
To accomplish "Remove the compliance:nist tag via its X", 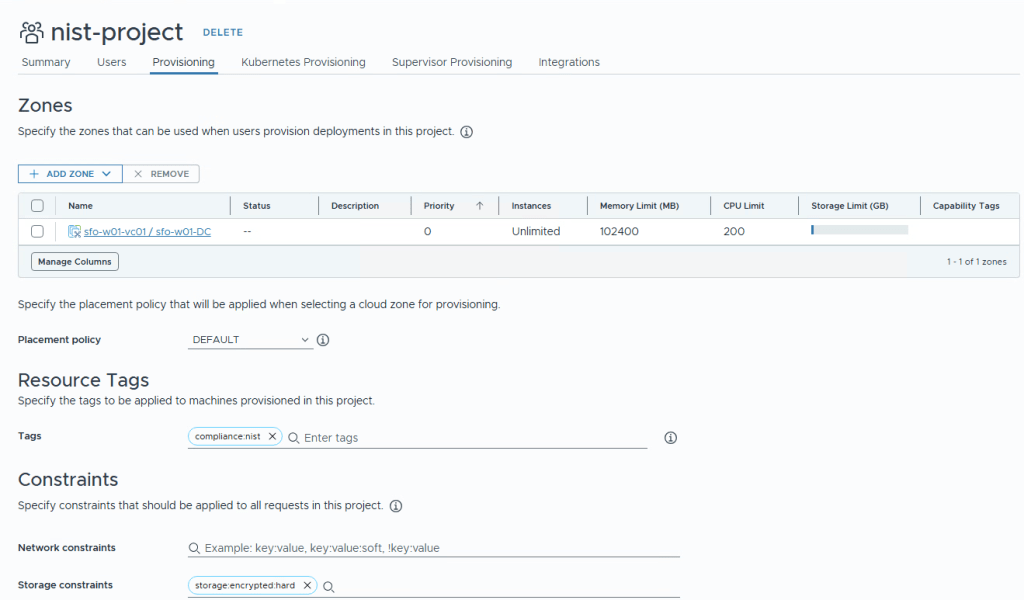I will tap(272, 437).
